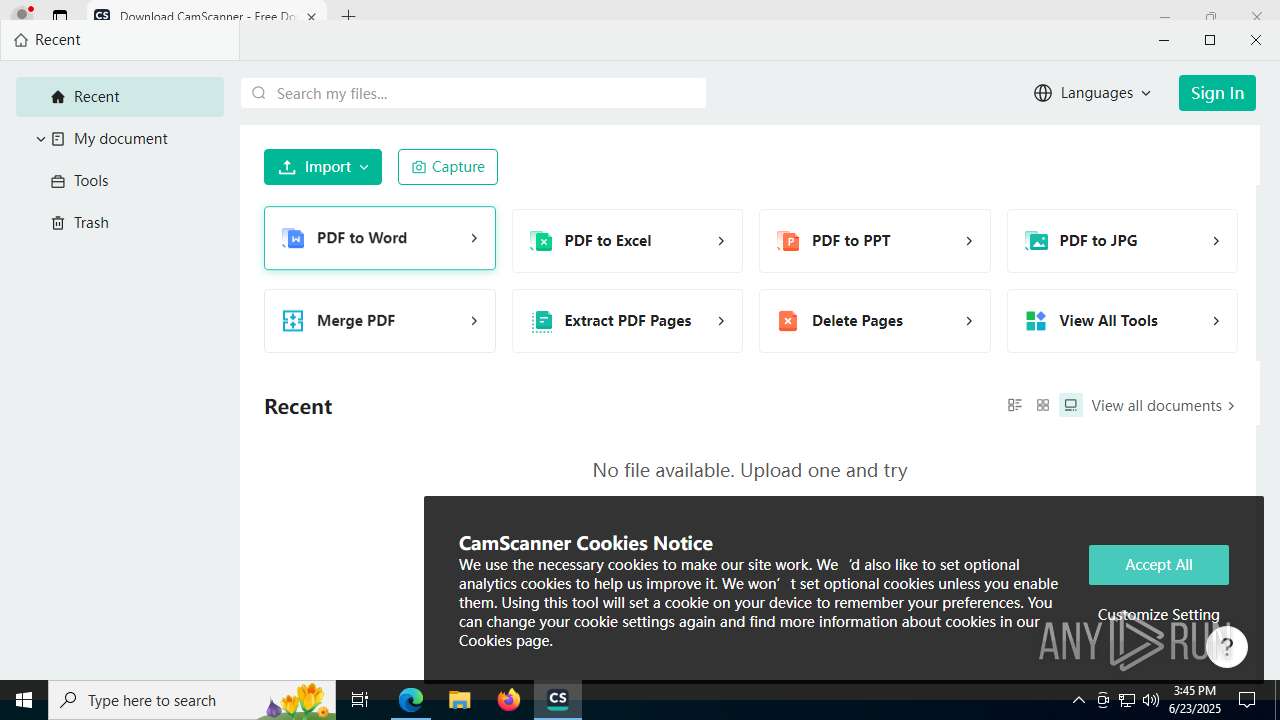1280x720 pixels.
Task: Click the Extract PDF Pages icon
Action: 541,321
